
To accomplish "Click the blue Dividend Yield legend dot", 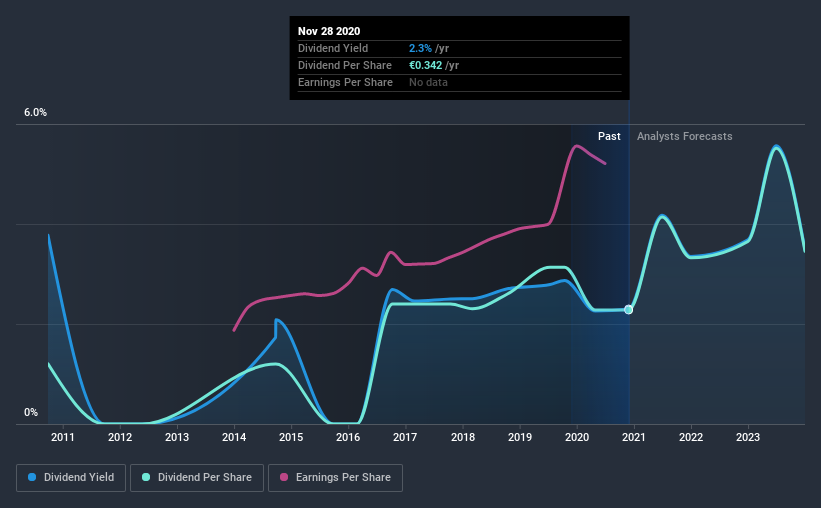I will [x=32, y=477].
